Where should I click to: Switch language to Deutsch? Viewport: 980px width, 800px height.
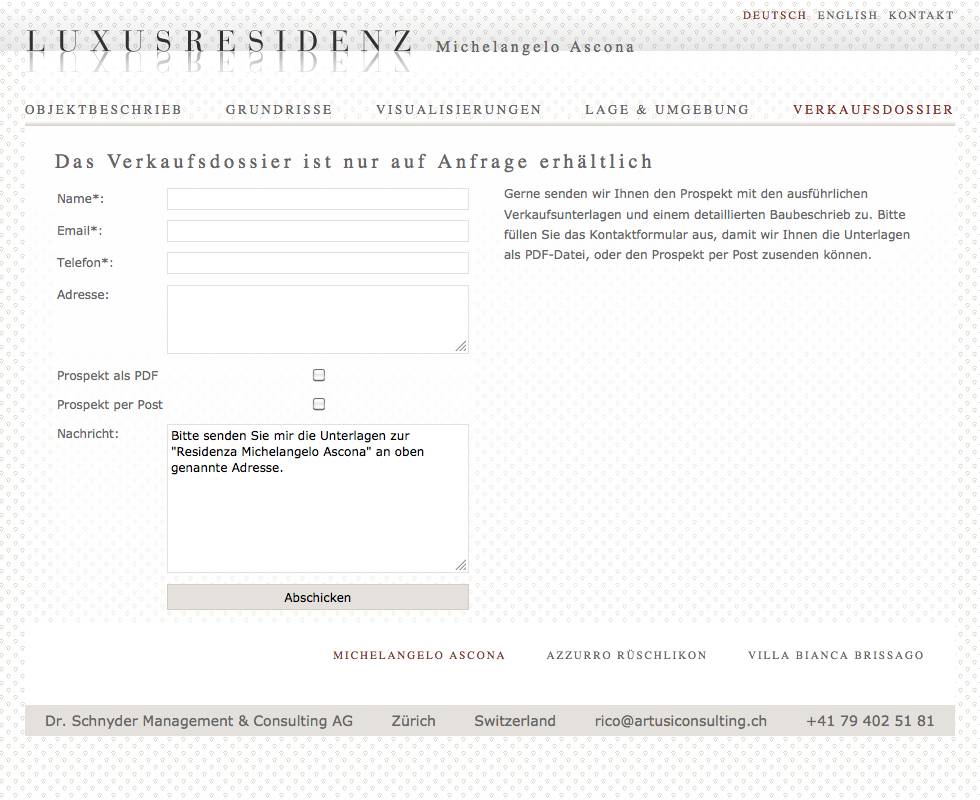click(x=774, y=15)
